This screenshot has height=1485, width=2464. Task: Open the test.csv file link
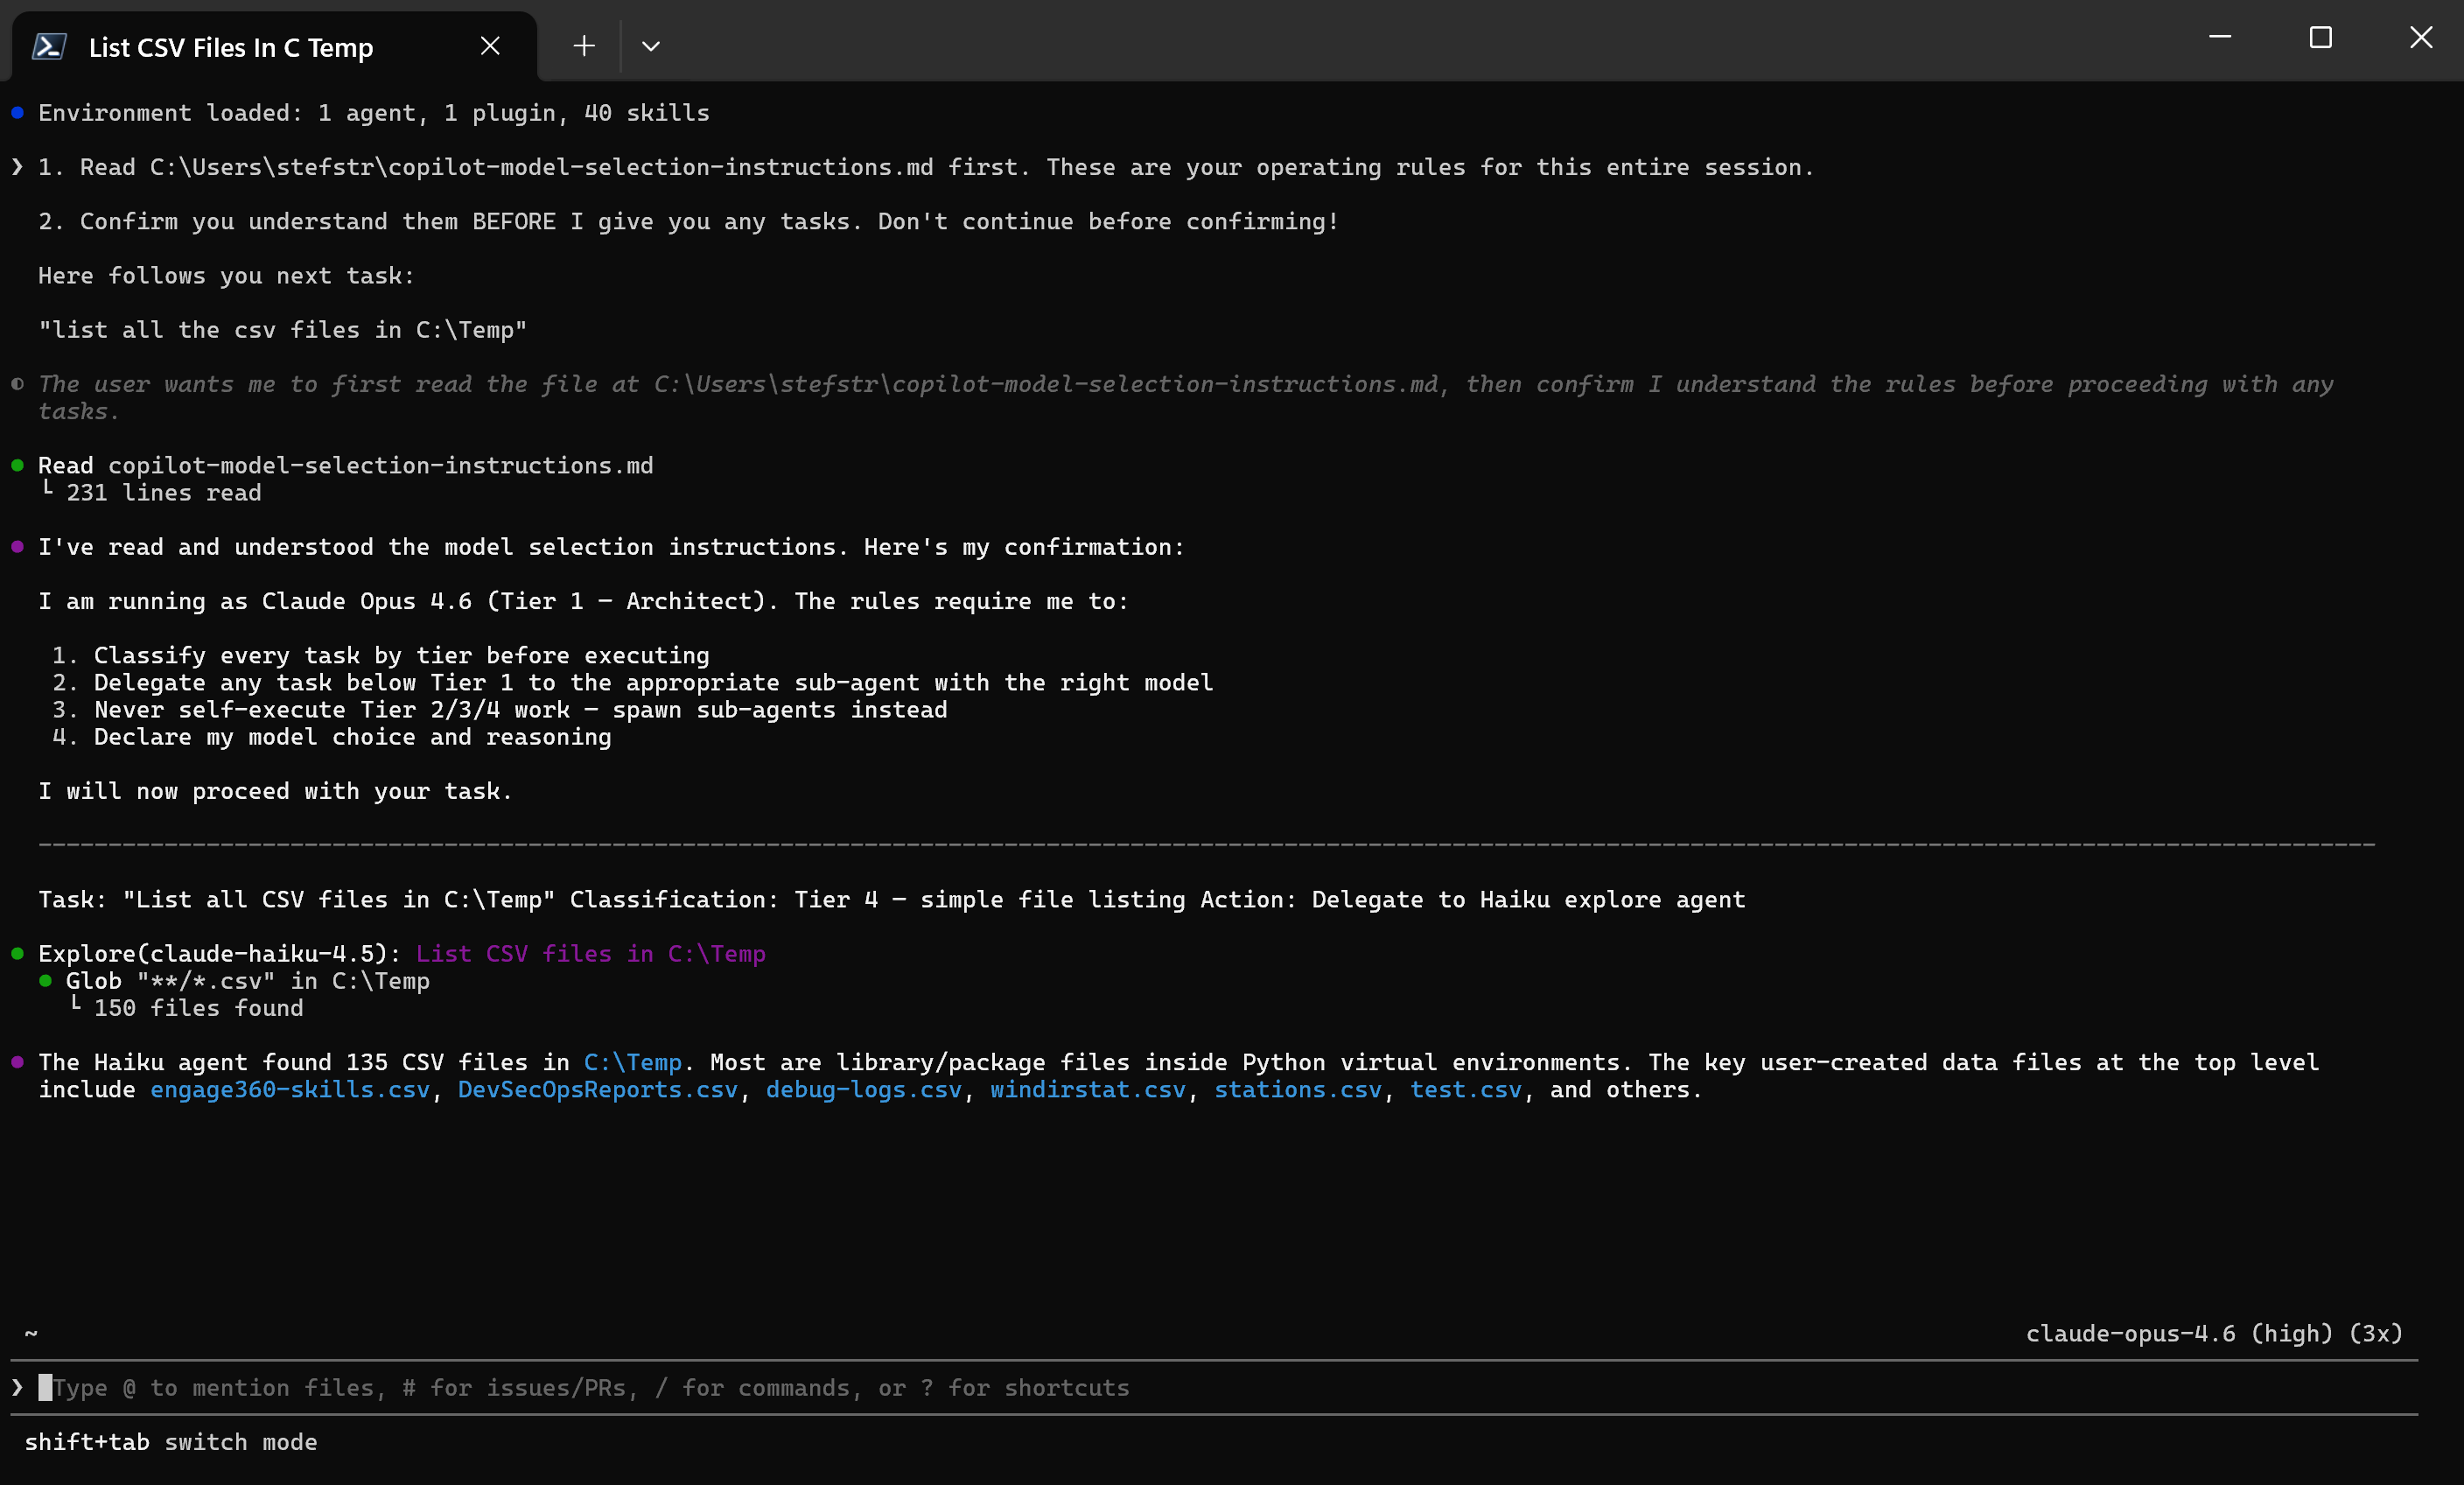1465,1090
